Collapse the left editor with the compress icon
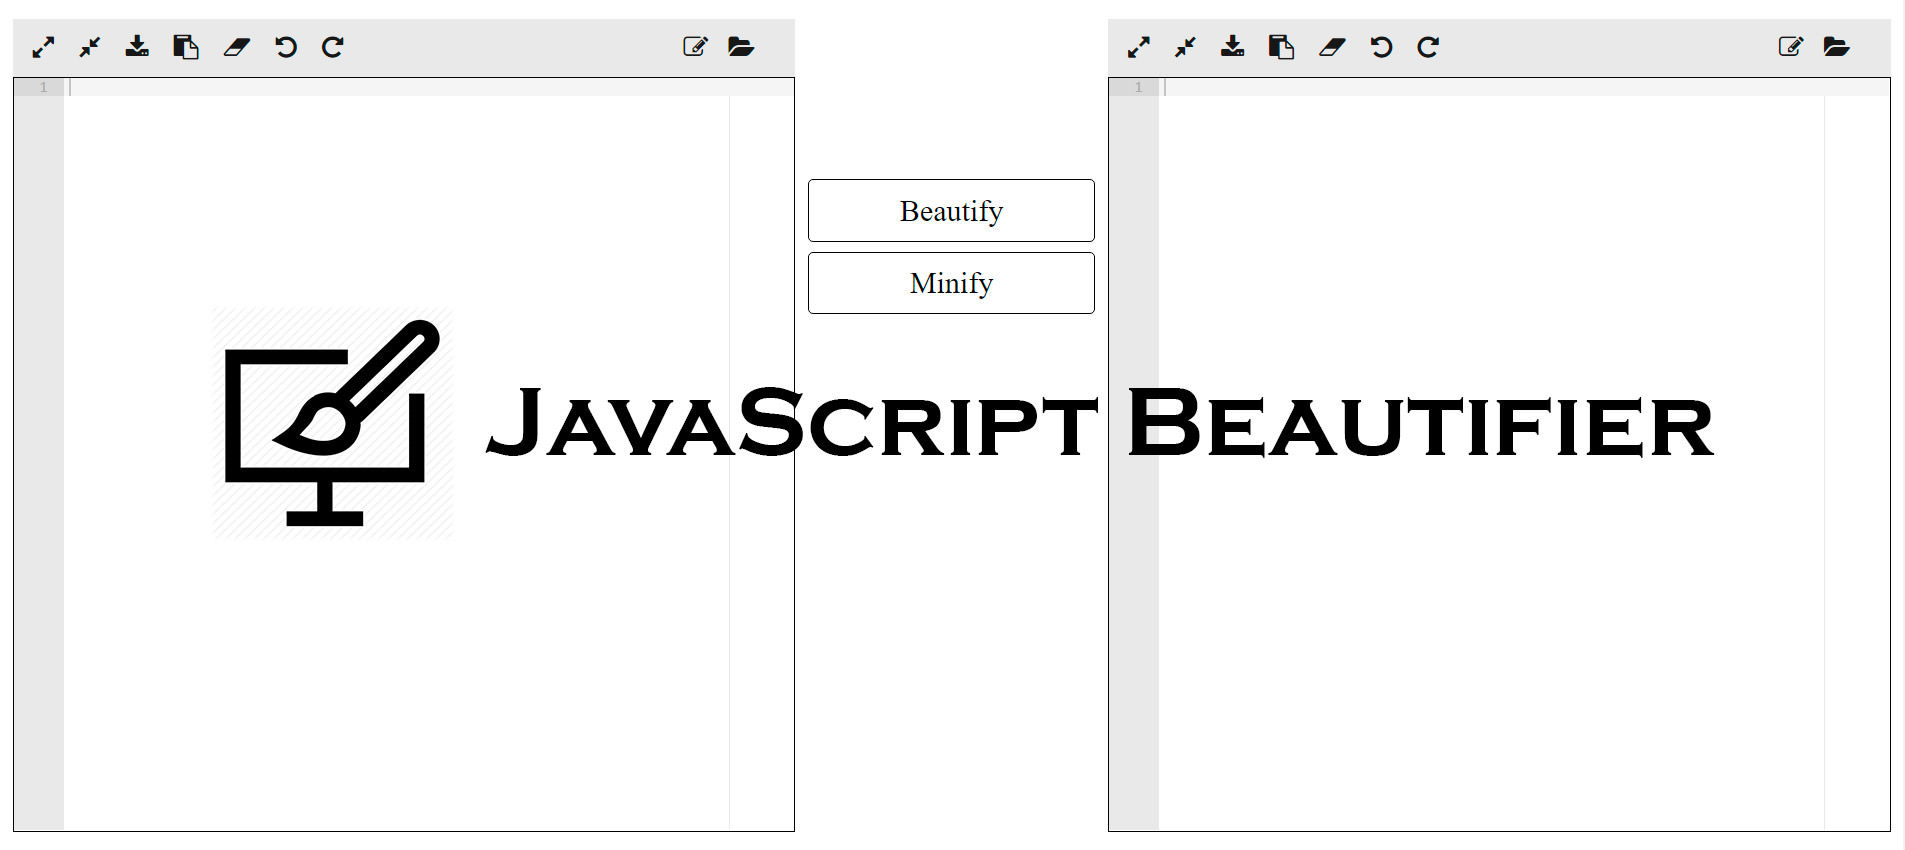1905x850 pixels. [90, 47]
